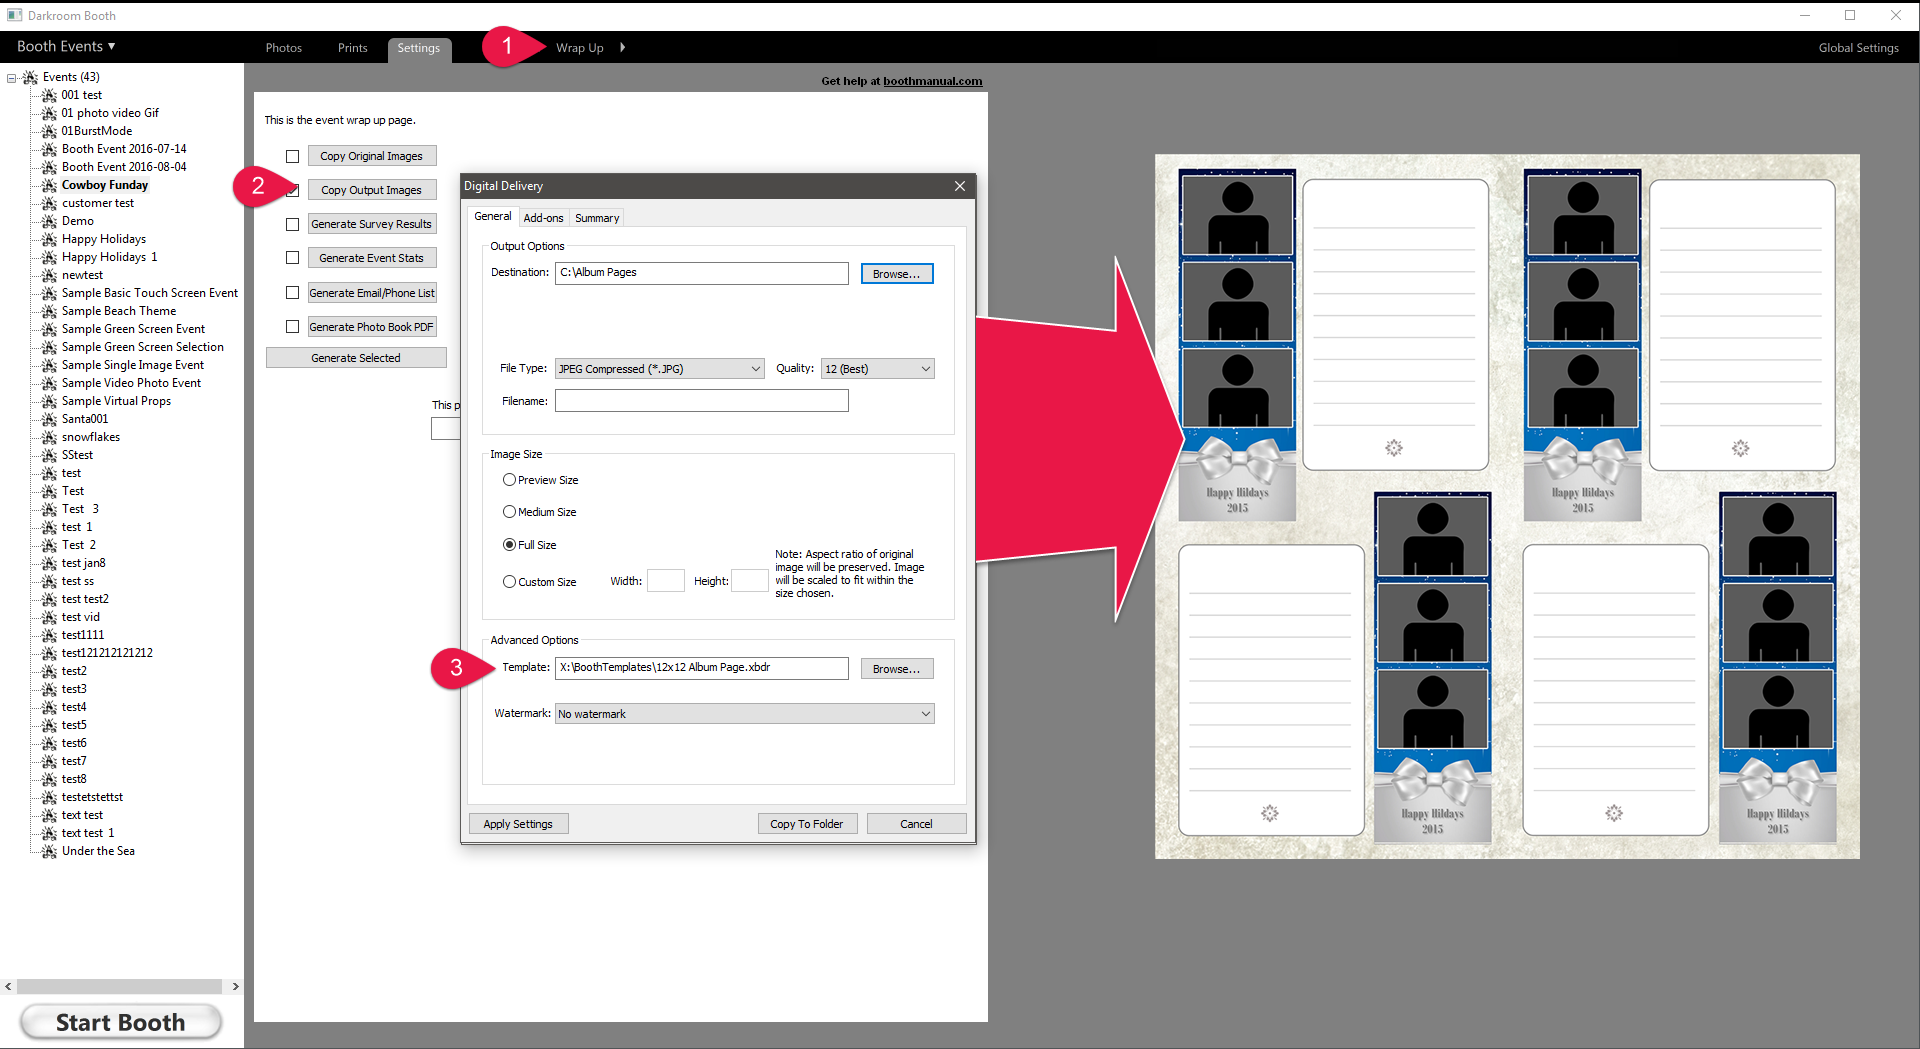Click the Template path field
Viewport: 1920px width, 1049px height.
(x=702, y=668)
